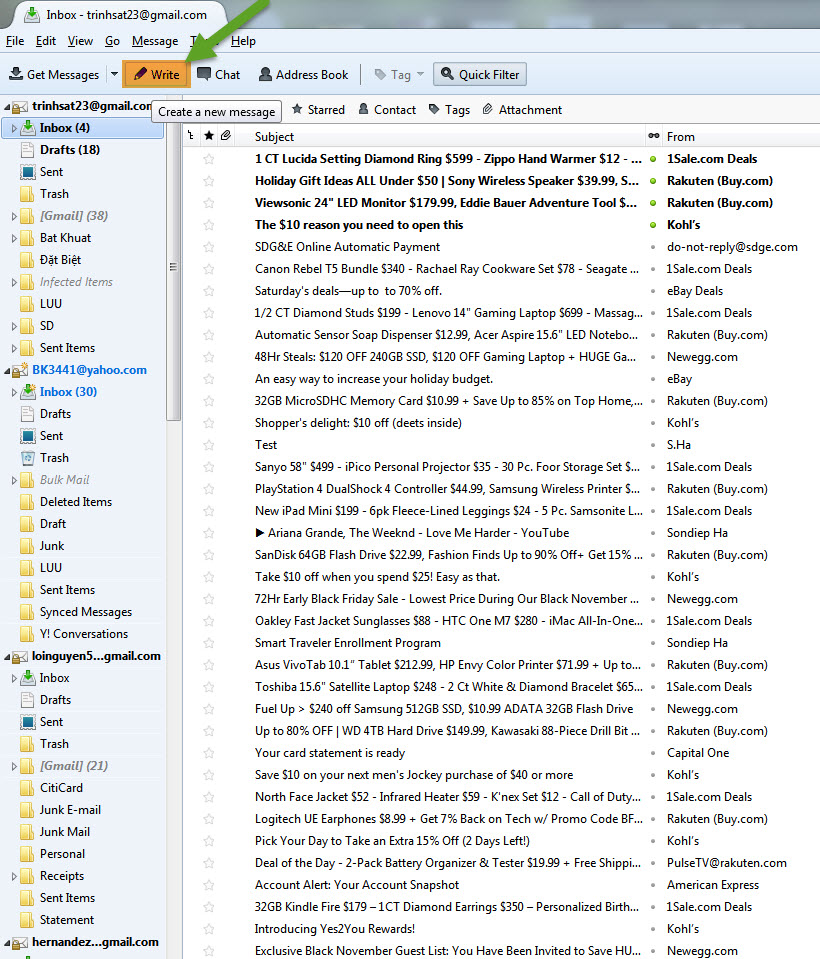
Task: Filter messages with Attachment
Action: [x=522, y=109]
